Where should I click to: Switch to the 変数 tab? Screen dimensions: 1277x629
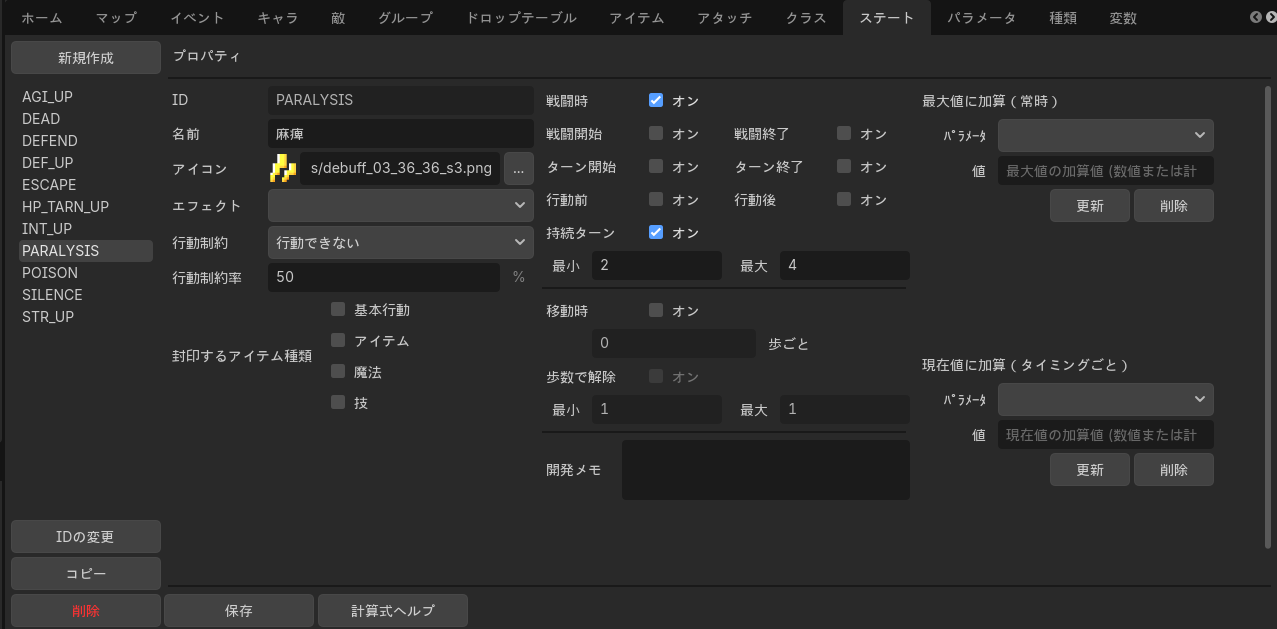(1123, 18)
